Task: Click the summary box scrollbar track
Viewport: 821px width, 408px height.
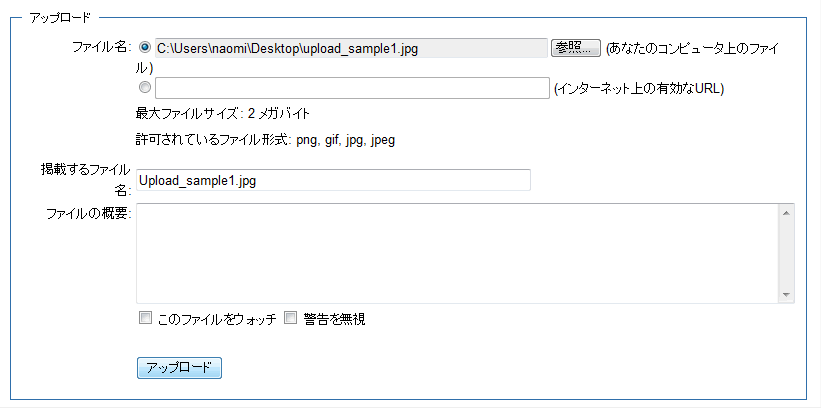Action: 786,253
